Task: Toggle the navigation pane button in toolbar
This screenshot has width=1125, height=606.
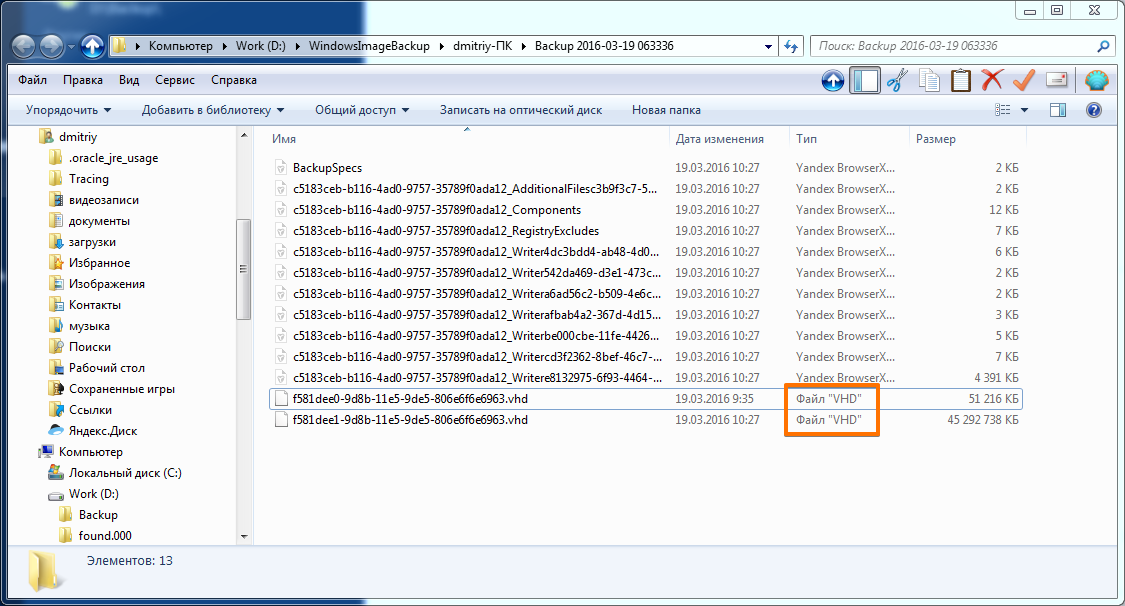Action: coord(864,80)
